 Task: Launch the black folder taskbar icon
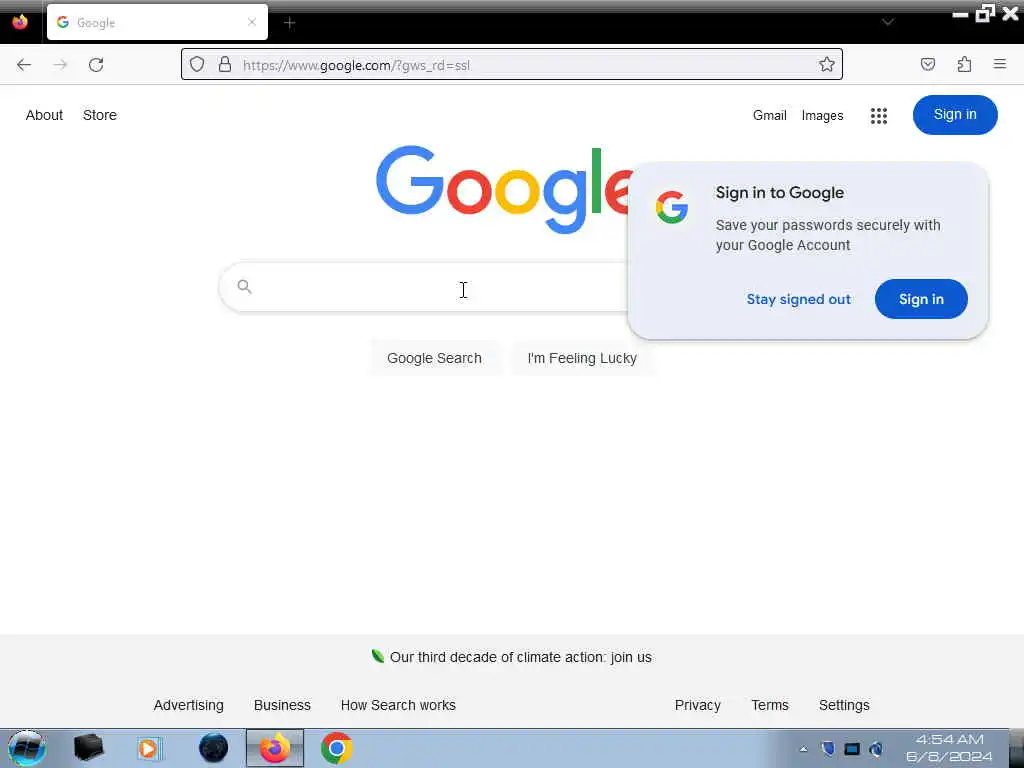pyautogui.click(x=89, y=748)
